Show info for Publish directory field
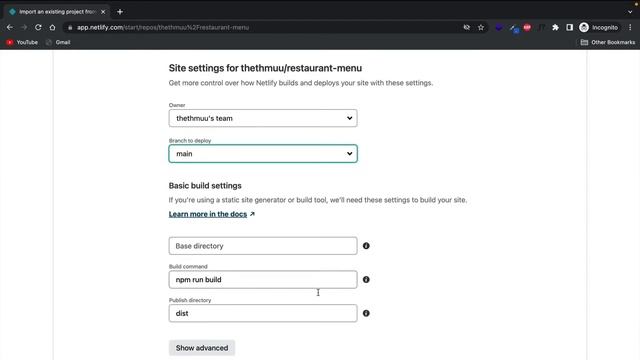Screen dimensions: 640x360 click(366, 313)
